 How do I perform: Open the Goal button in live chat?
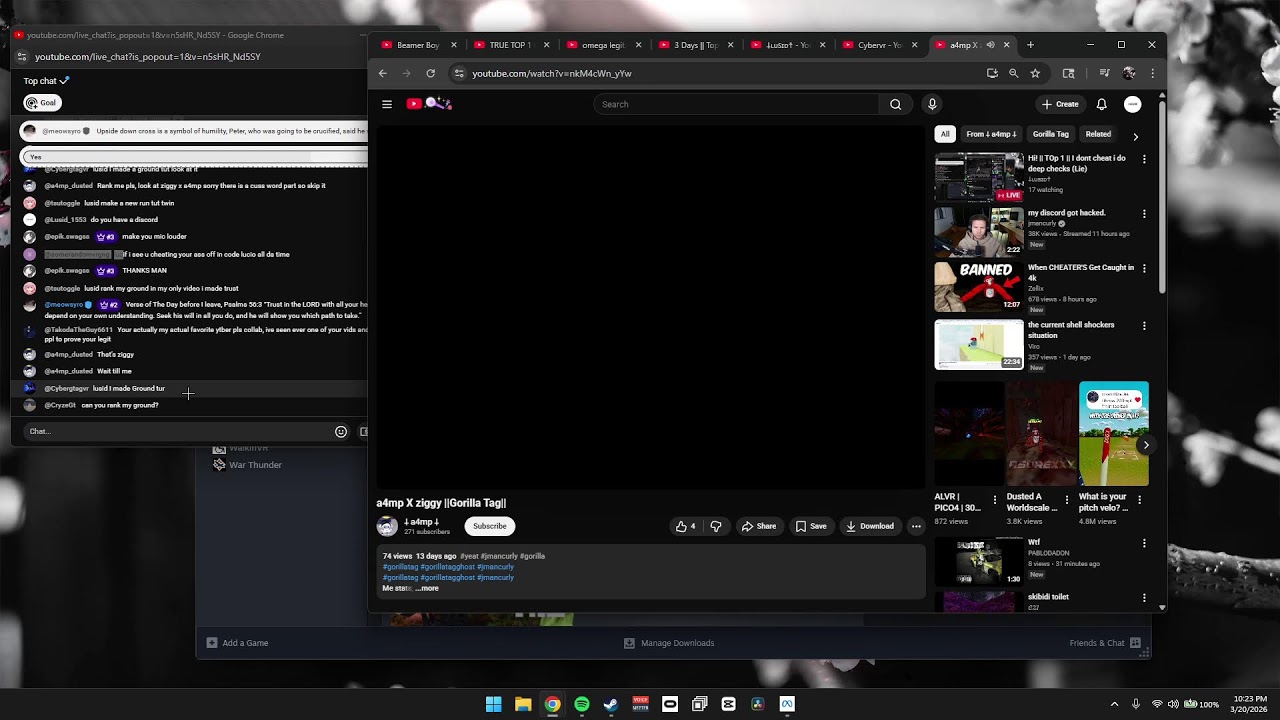(x=43, y=103)
